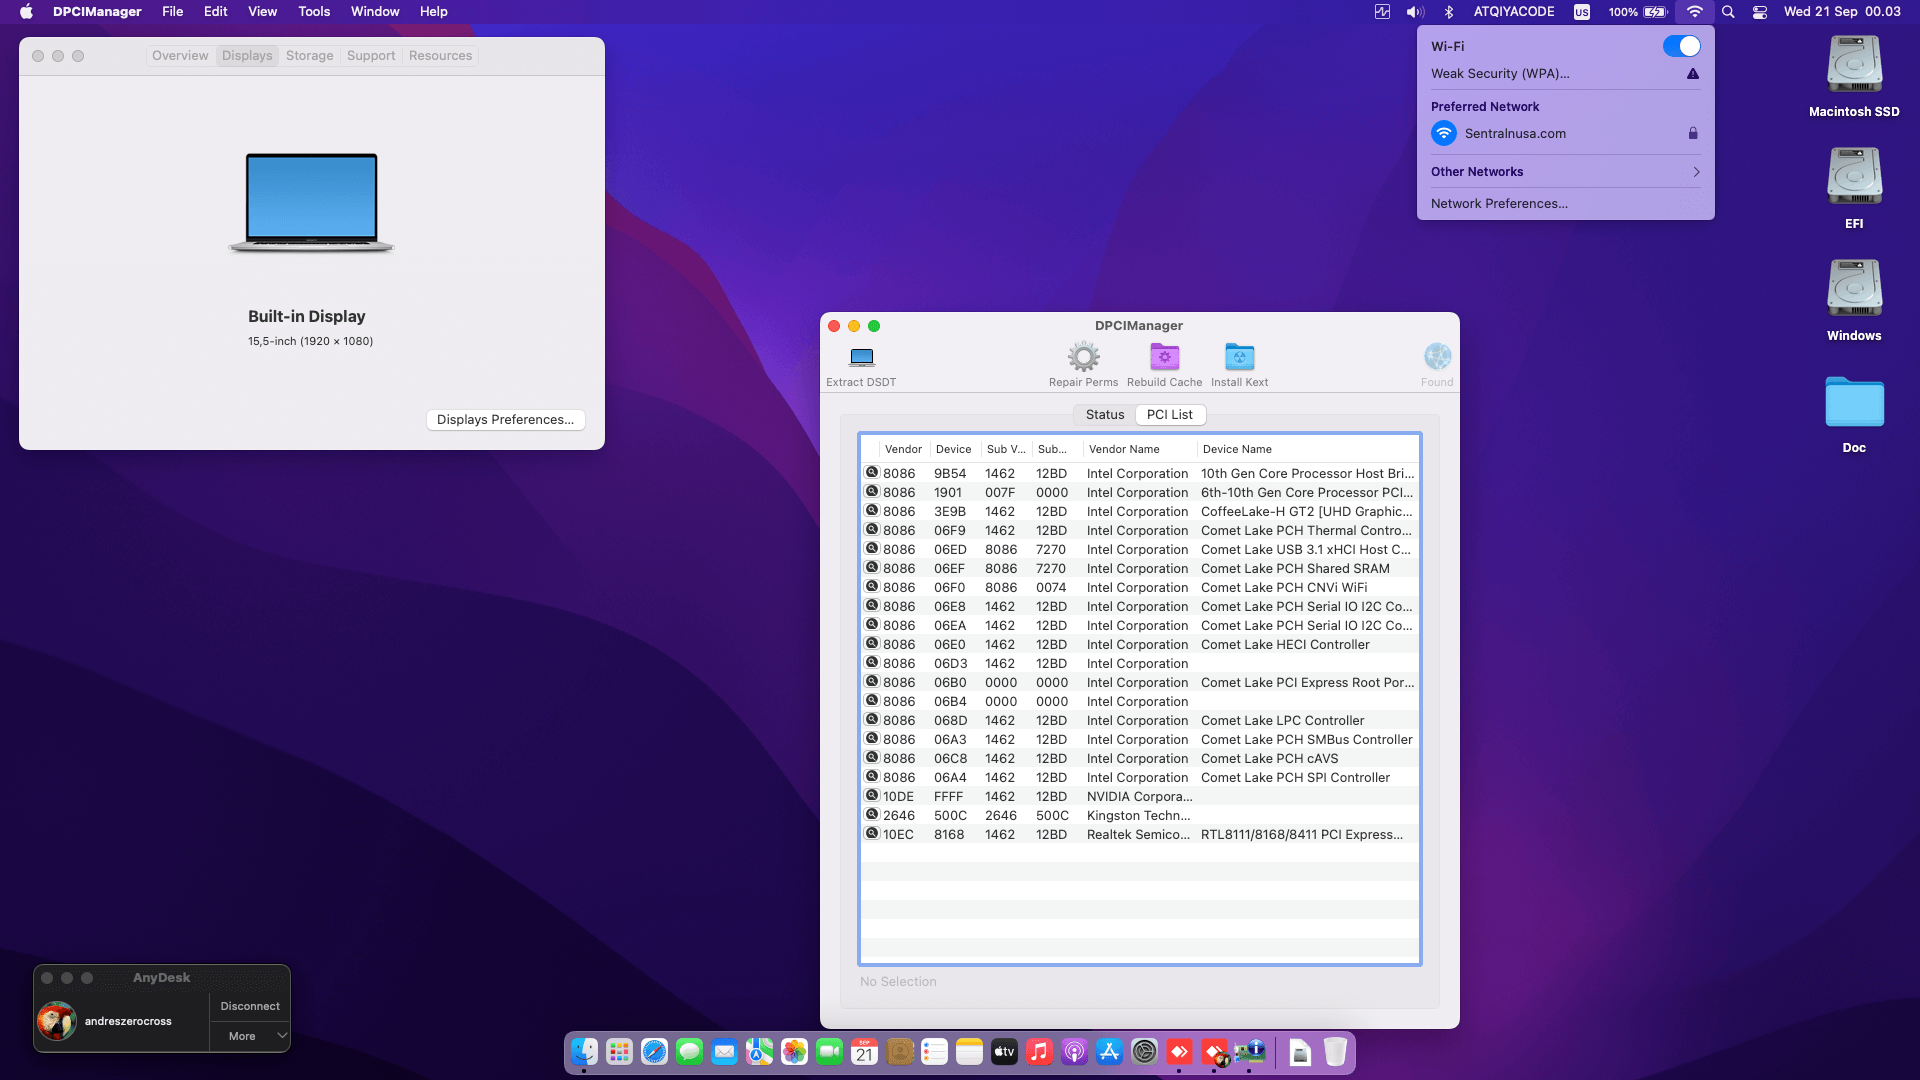The image size is (1920, 1080).
Task: Open the Calendar app in the Dock
Action: [x=864, y=1052]
